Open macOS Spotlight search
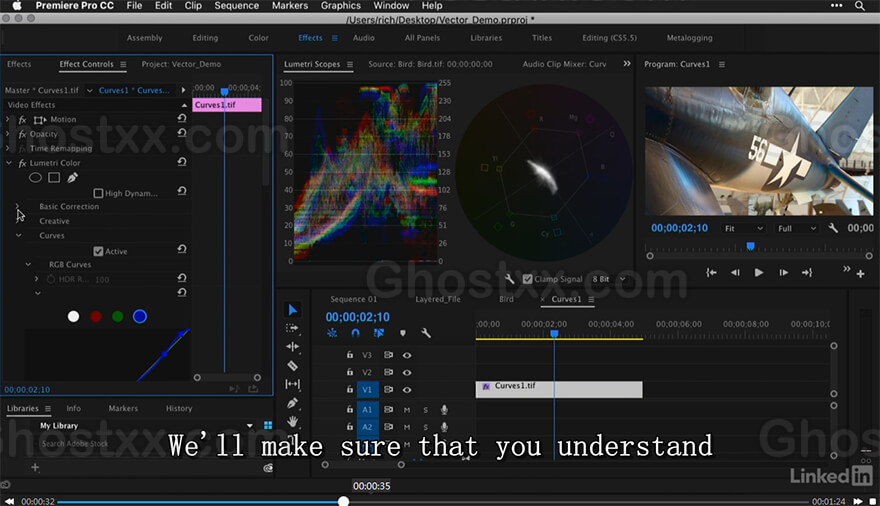Viewport: 880px width, 506px height. pyautogui.click(x=860, y=6)
